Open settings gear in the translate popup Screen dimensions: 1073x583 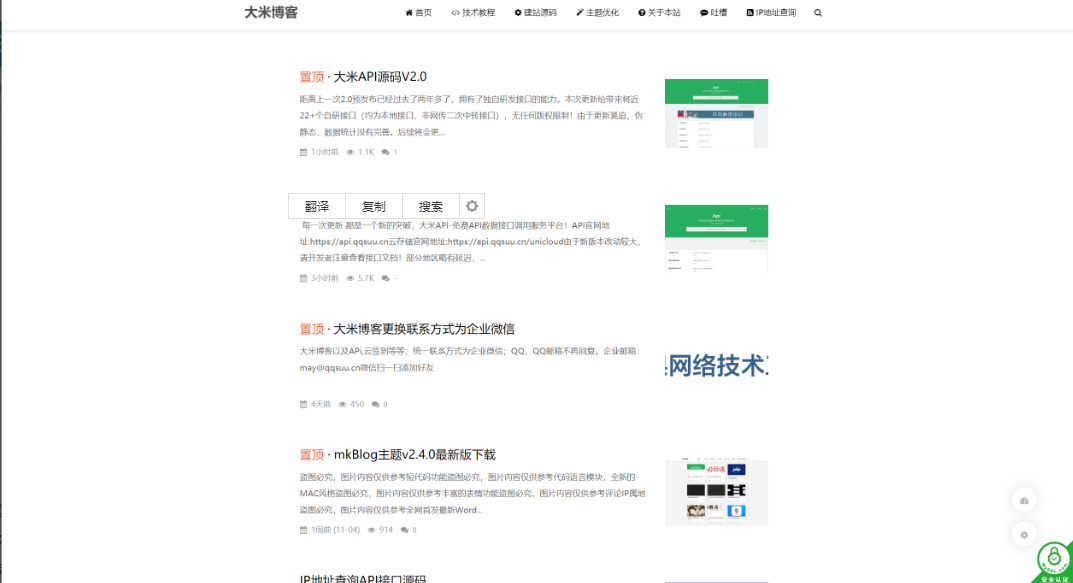[471, 206]
